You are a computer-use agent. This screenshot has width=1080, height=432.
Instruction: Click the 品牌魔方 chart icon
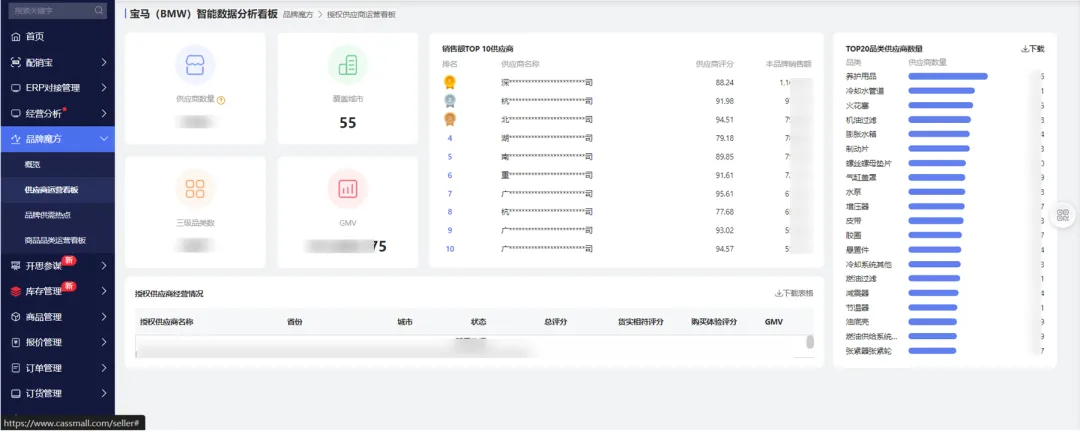click(16, 138)
